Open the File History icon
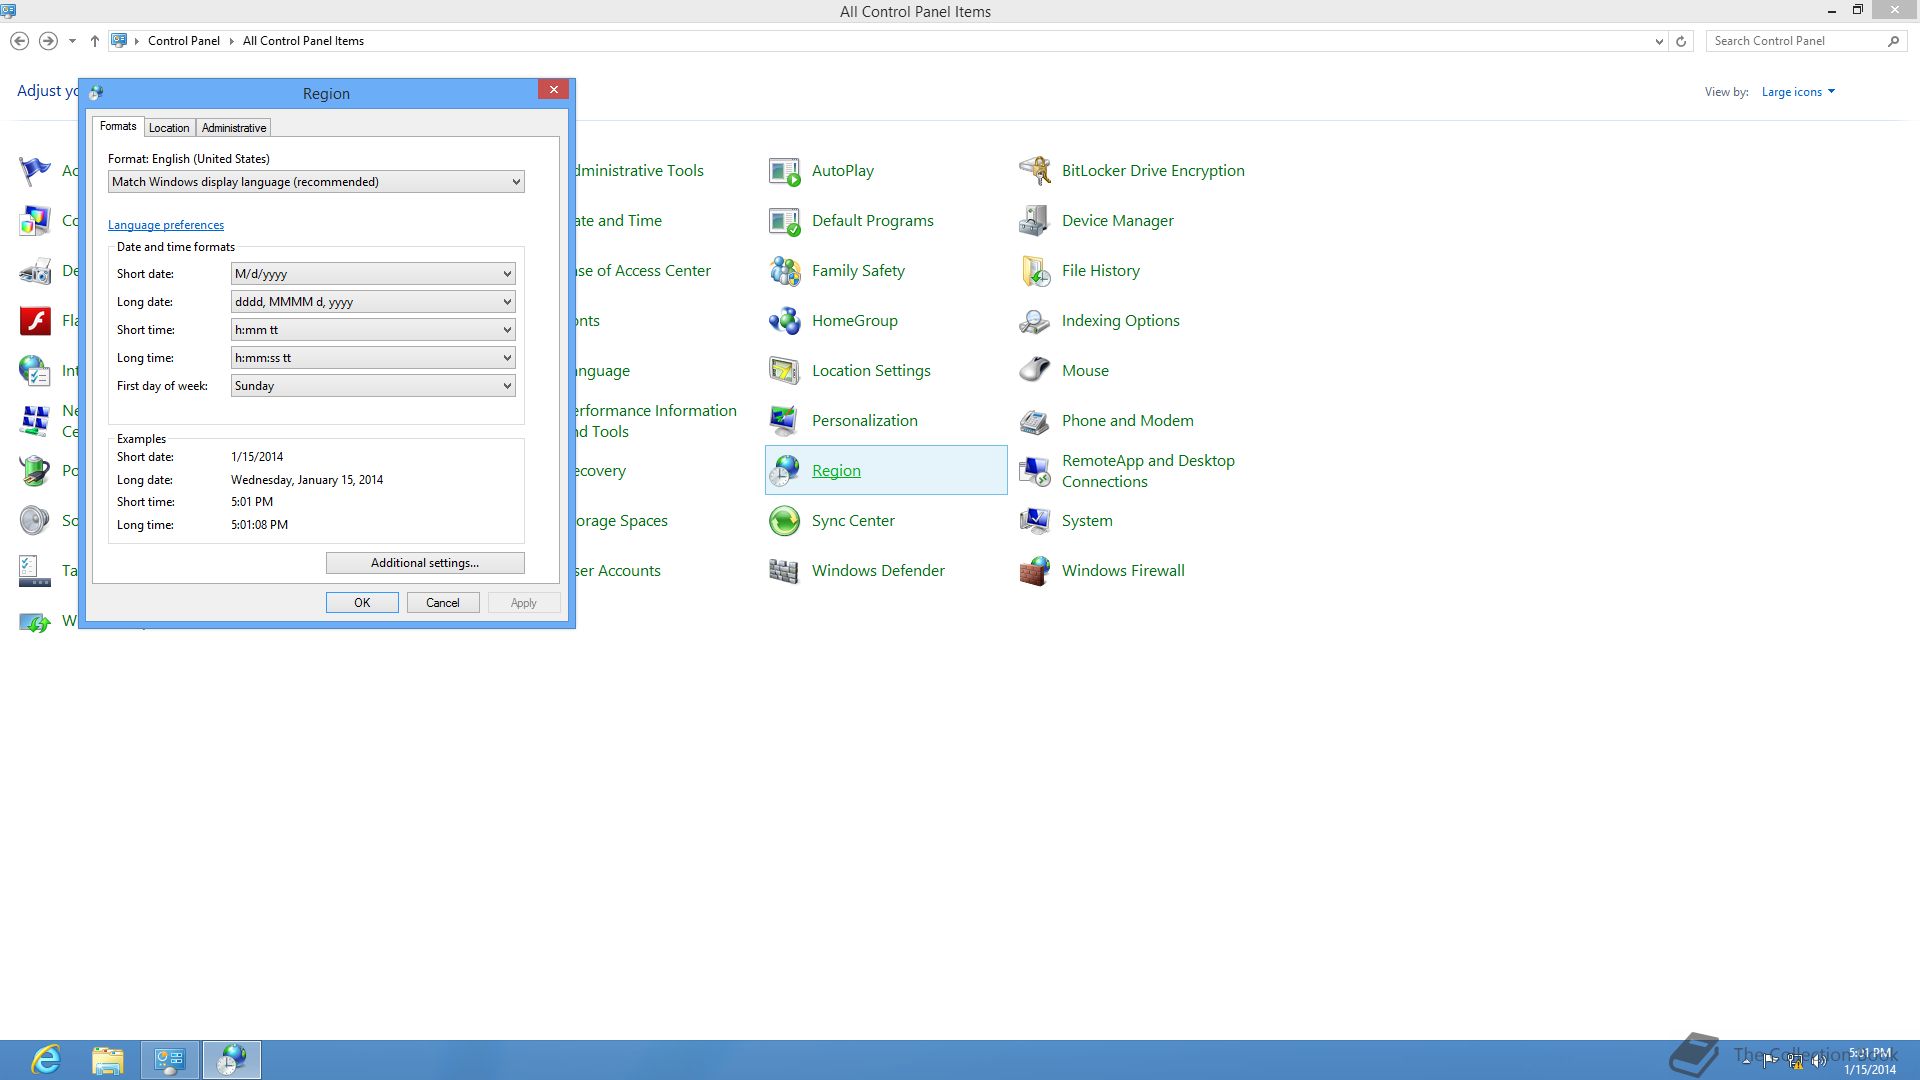 (1034, 271)
